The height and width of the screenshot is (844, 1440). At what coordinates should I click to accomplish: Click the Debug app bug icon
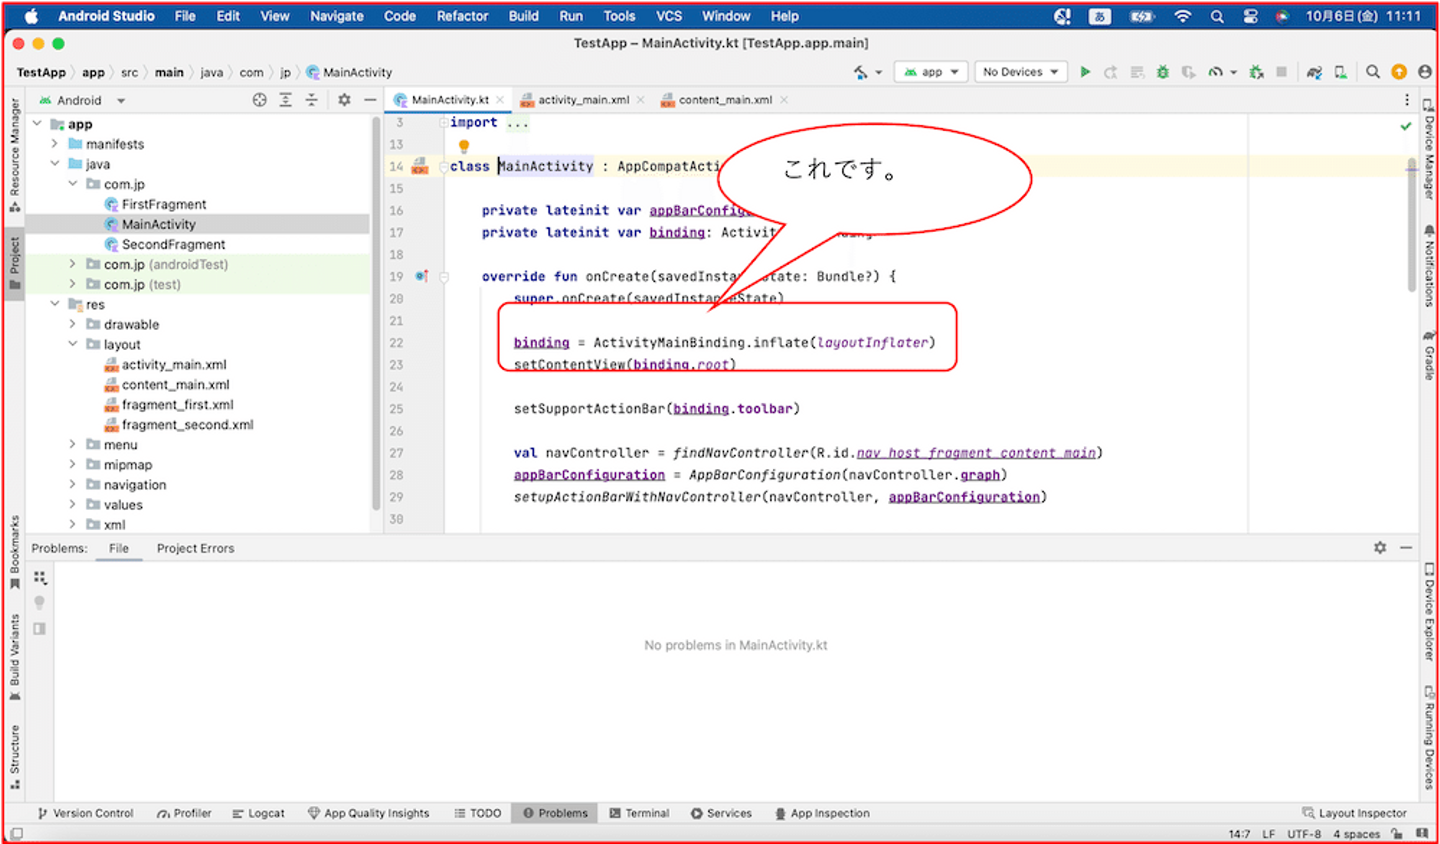[x=1162, y=72]
